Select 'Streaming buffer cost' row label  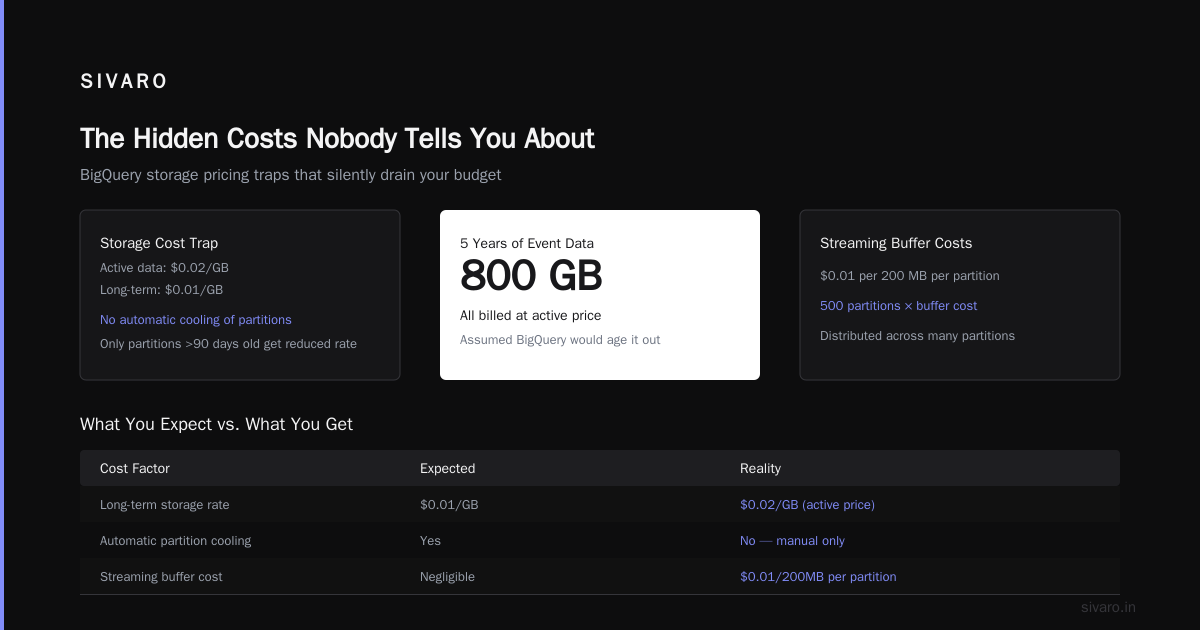click(x=161, y=577)
